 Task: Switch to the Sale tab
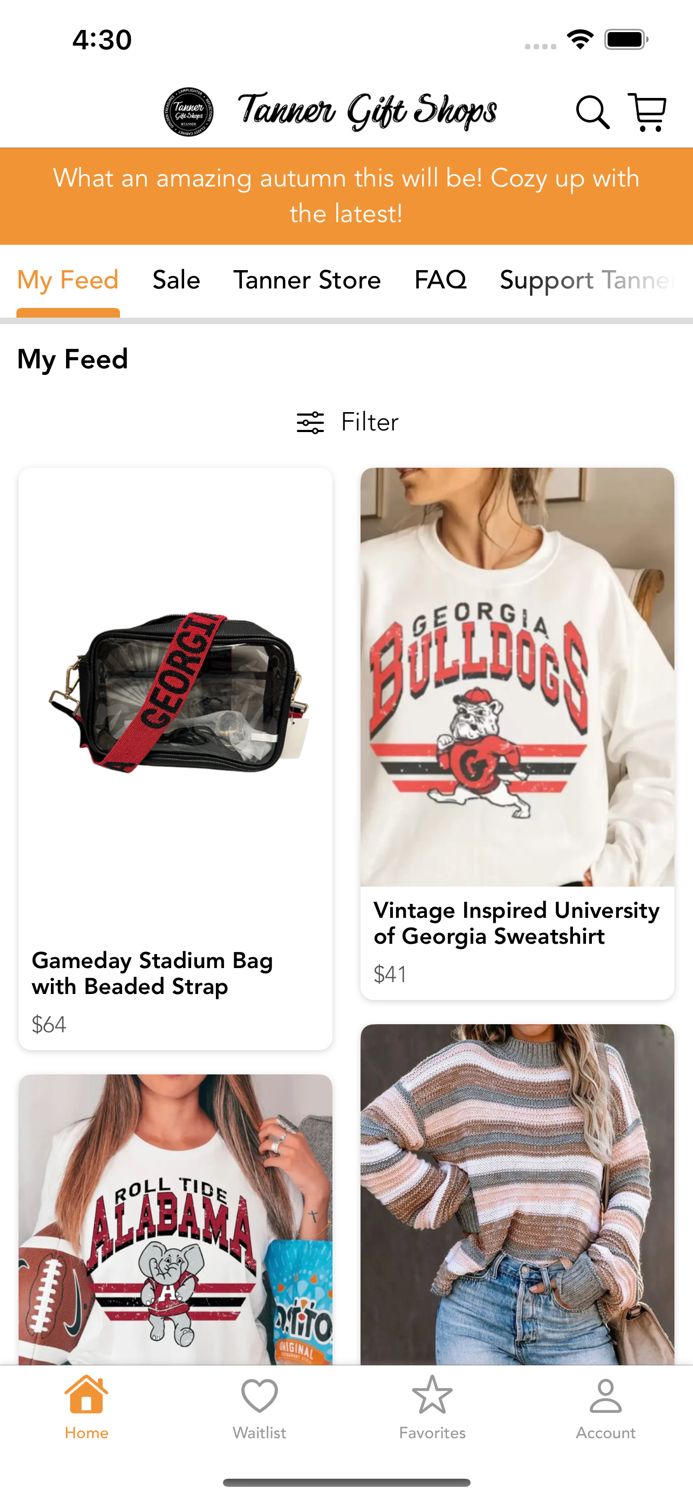click(x=176, y=281)
